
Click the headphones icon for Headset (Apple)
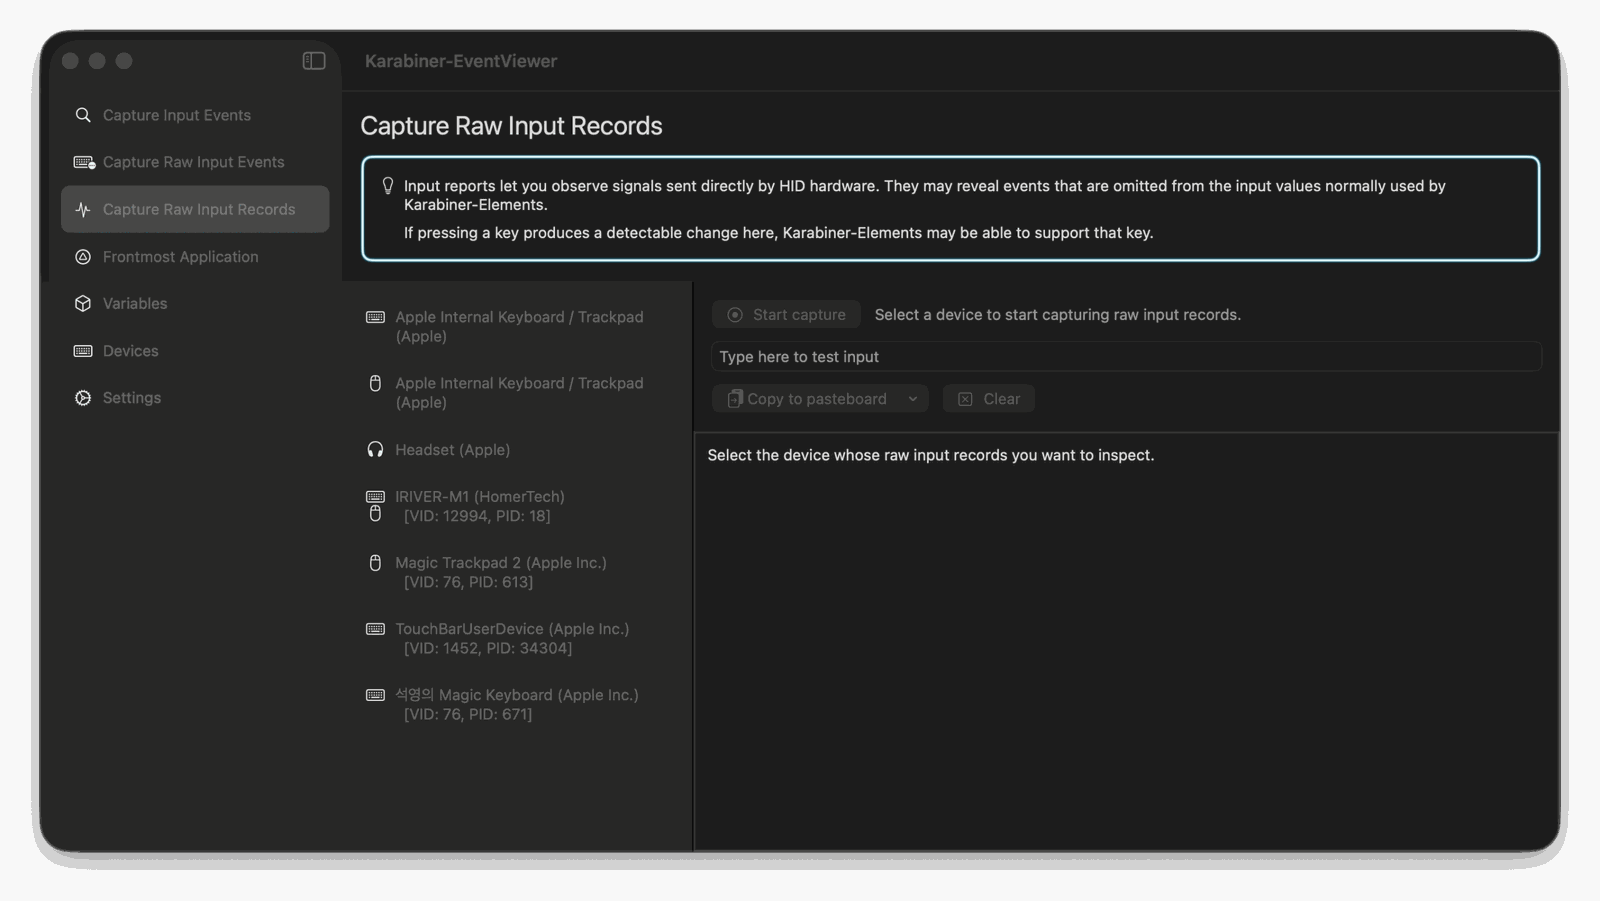pos(375,450)
